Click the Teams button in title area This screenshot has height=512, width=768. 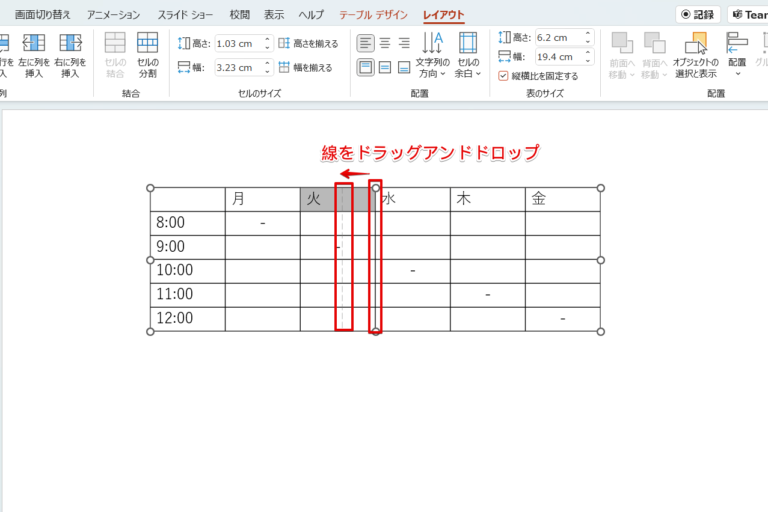tap(749, 15)
